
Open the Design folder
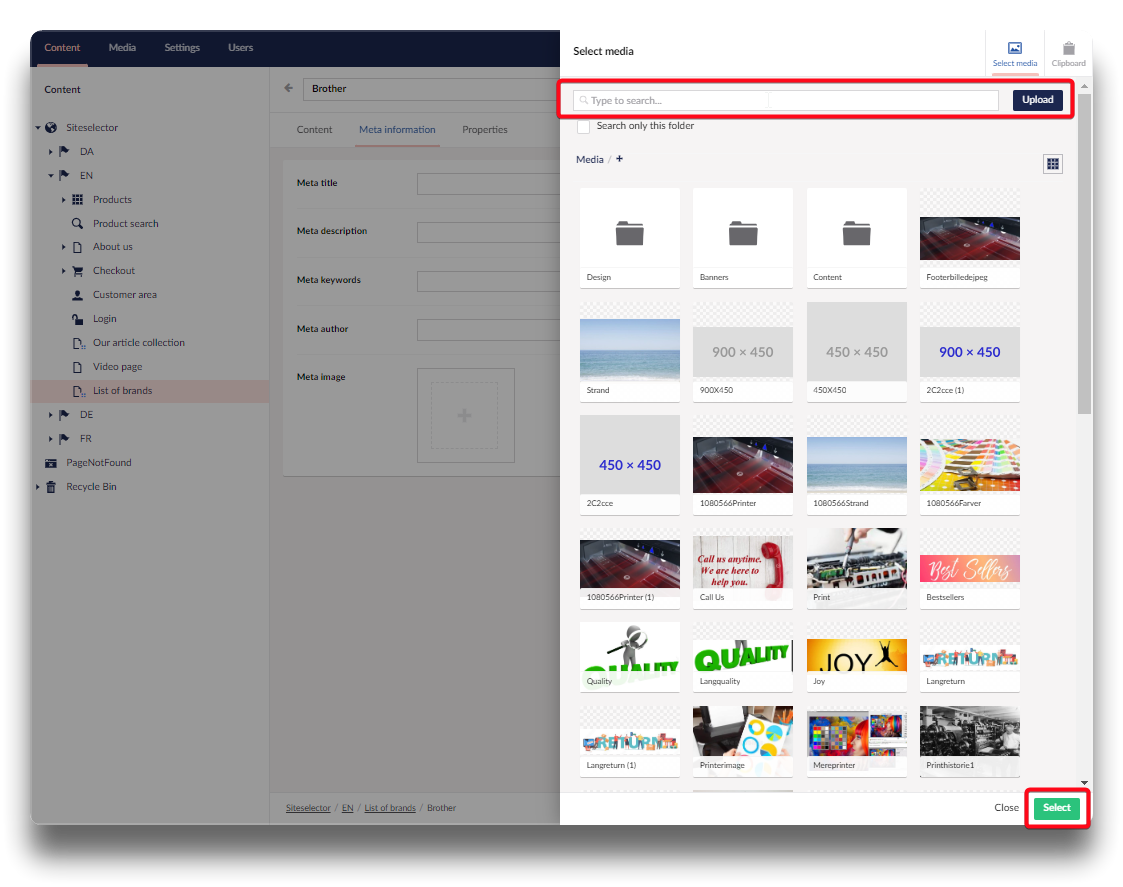pyautogui.click(x=629, y=236)
